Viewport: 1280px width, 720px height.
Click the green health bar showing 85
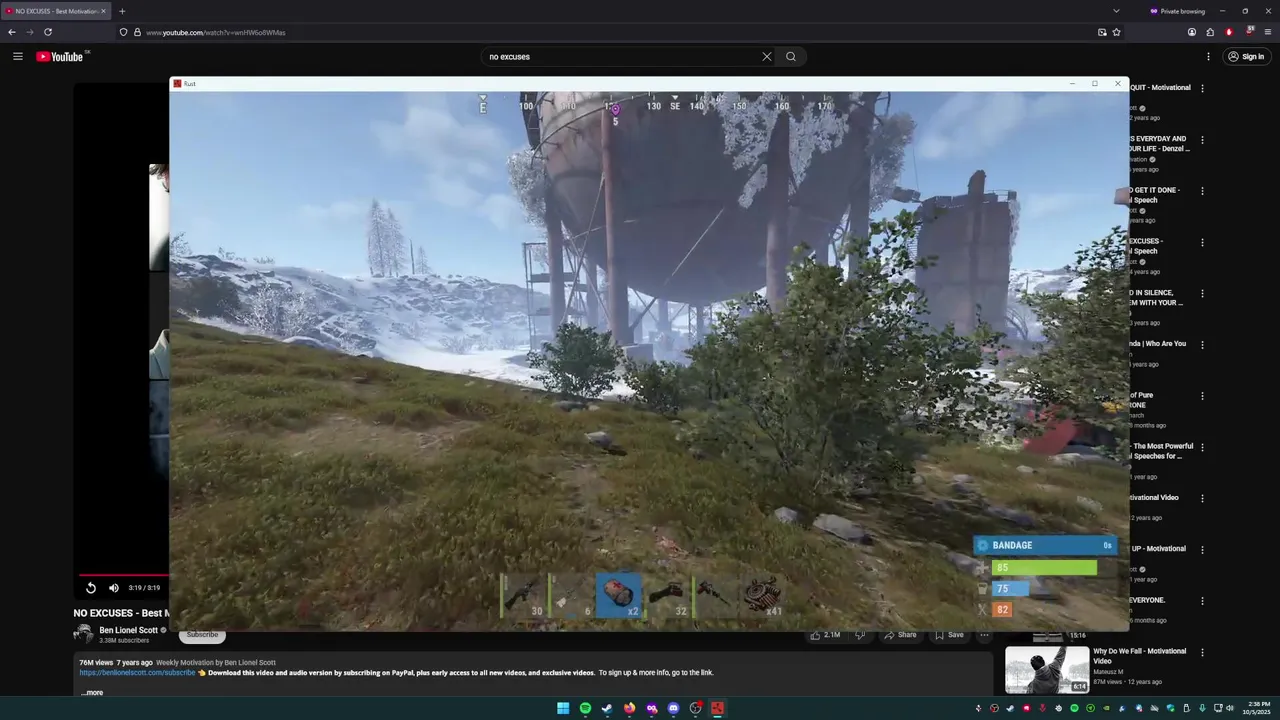pyautogui.click(x=1045, y=567)
